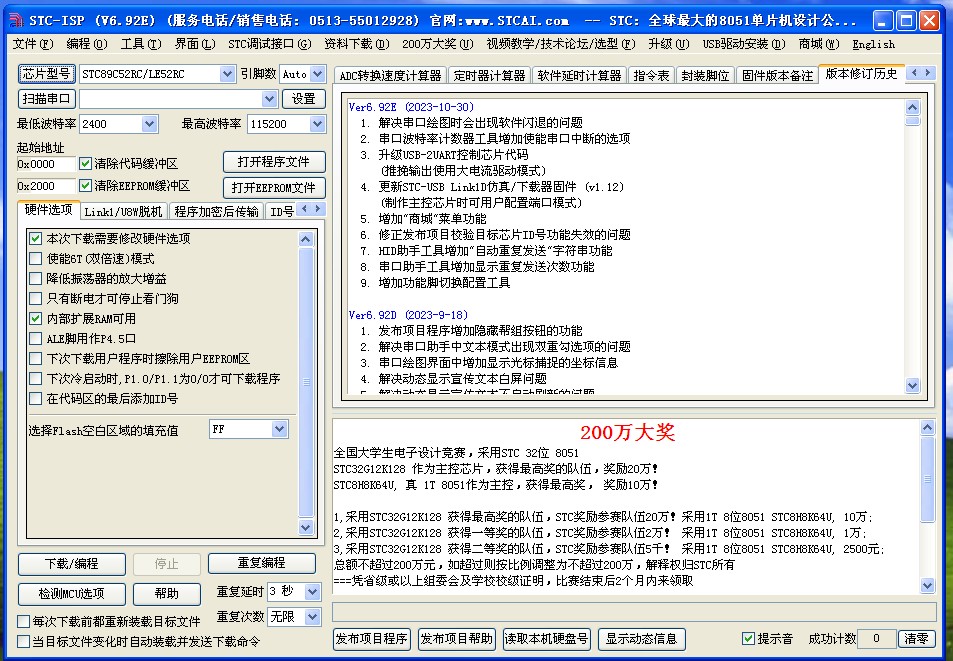Toggle 提示音 checkbox

click(749, 639)
